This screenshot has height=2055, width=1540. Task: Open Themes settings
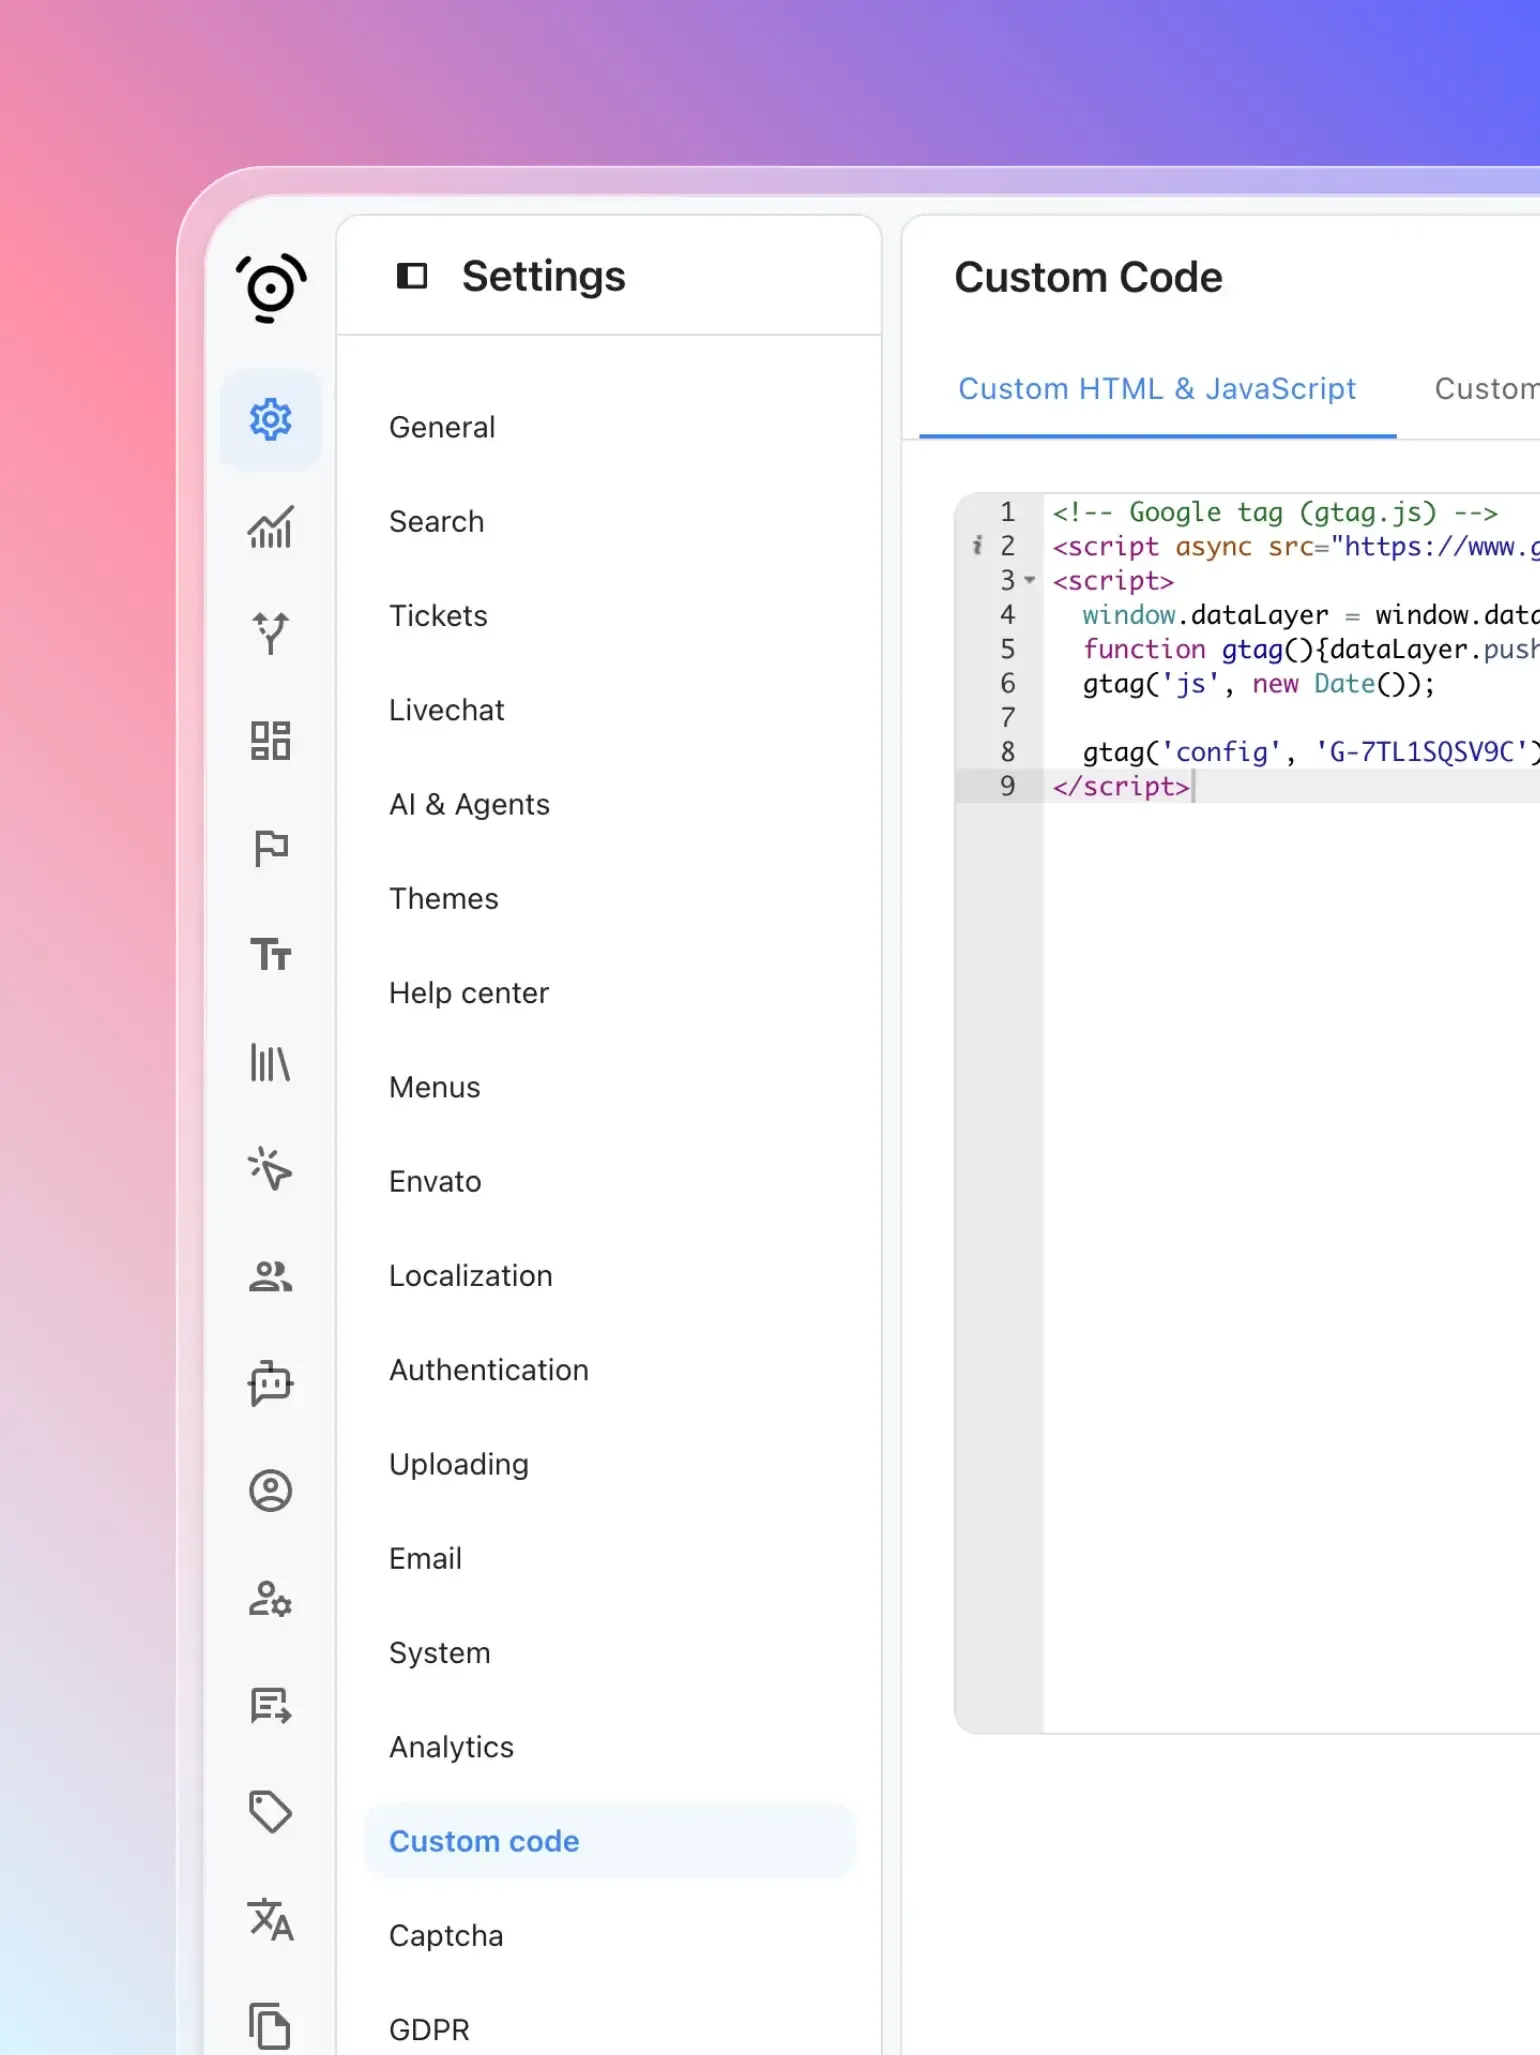[609, 899]
